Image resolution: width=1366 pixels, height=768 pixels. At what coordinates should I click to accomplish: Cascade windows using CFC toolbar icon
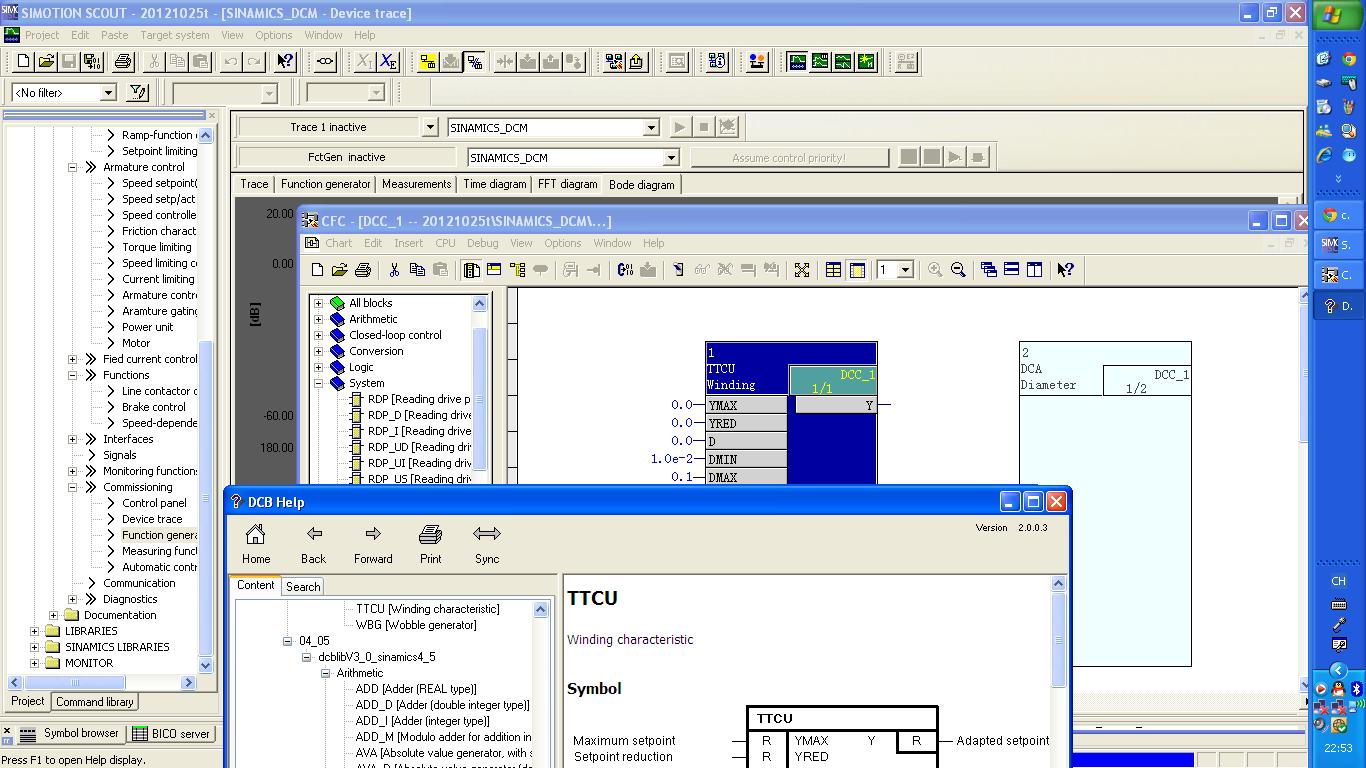point(989,270)
